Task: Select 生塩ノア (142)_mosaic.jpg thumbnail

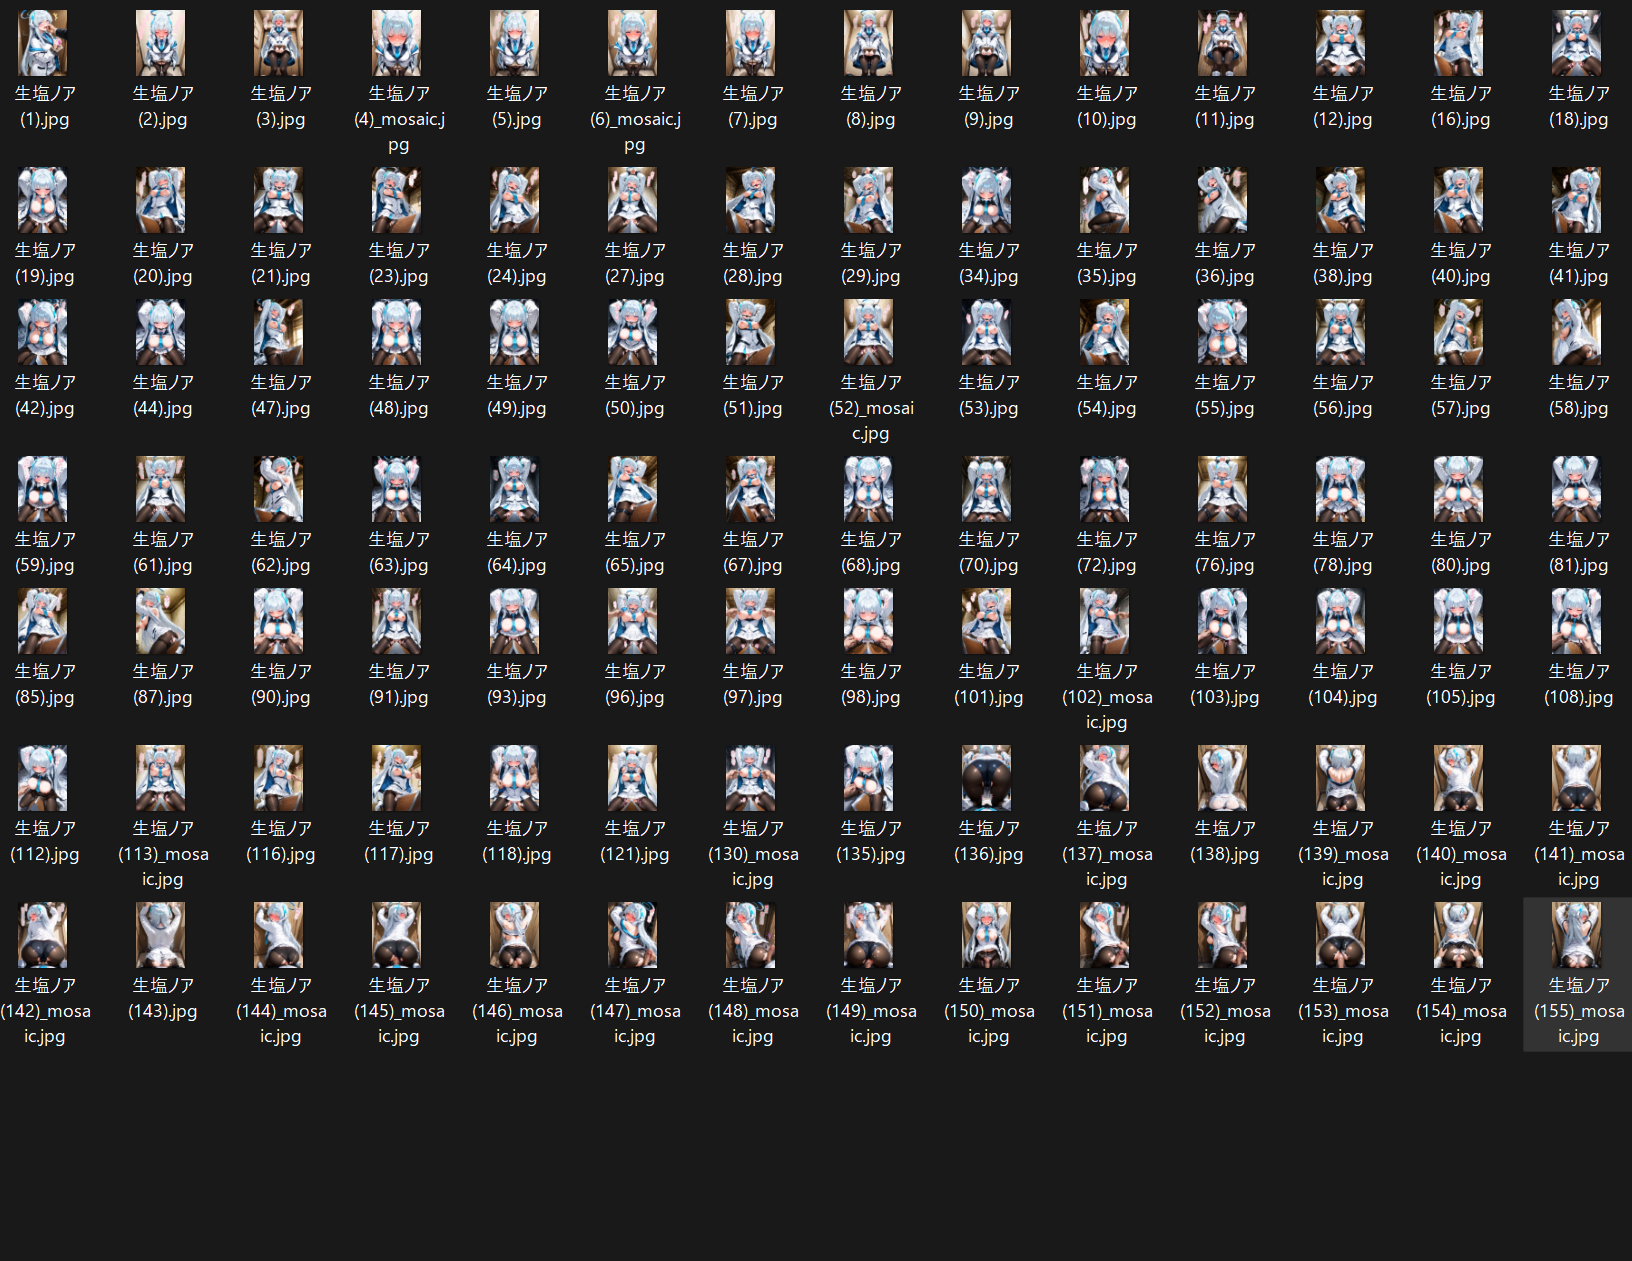Action: point(44,935)
